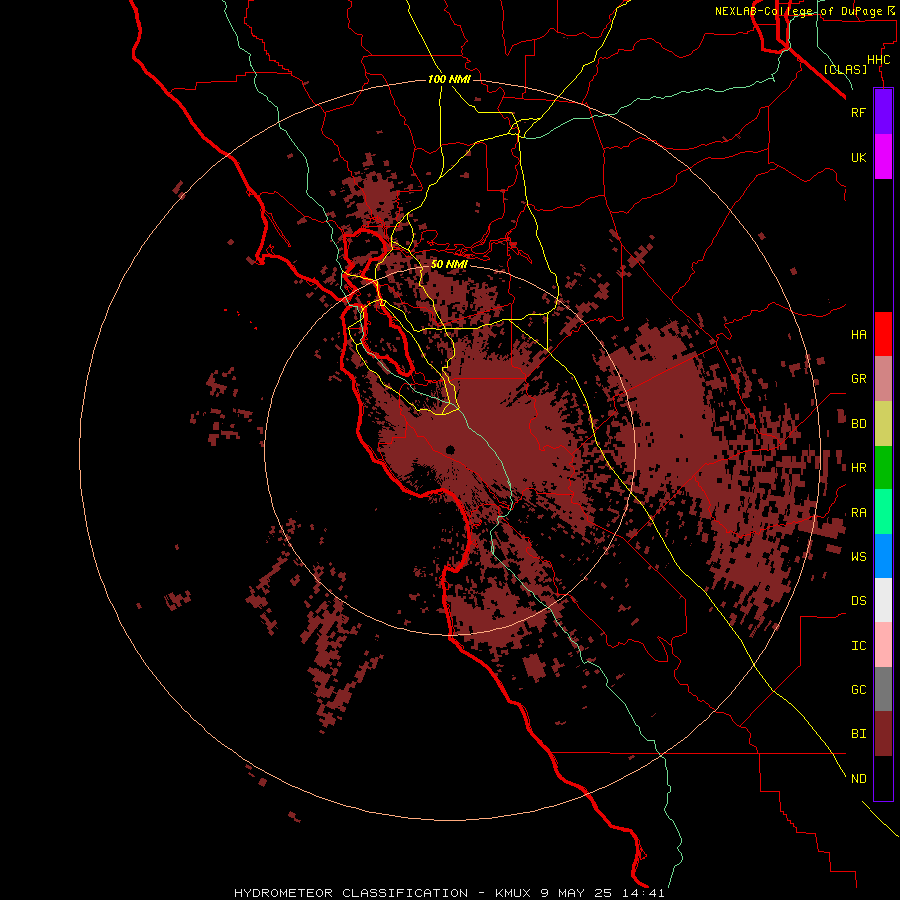Image resolution: width=900 pixels, height=900 pixels.
Task: Click the DS legend label
Action: (858, 601)
